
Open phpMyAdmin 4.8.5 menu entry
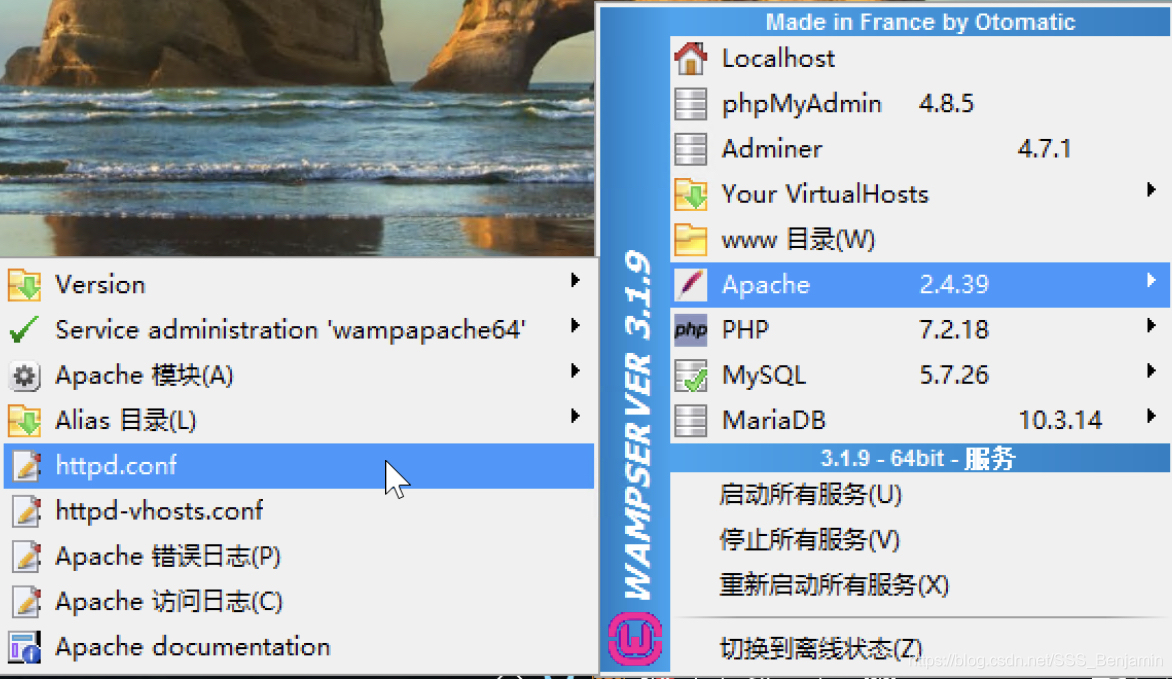919,104
